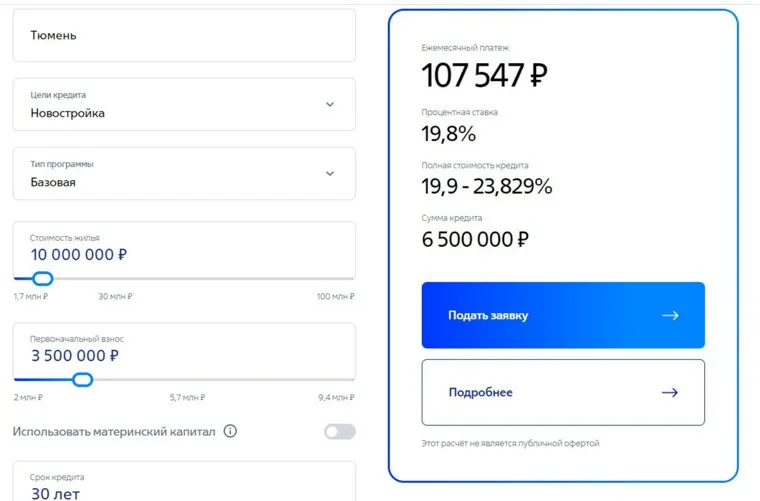Image resolution: width=760 pixels, height=501 pixels.
Task: Click 100 млн ₽ mark on cost slider
Action: coord(336,297)
